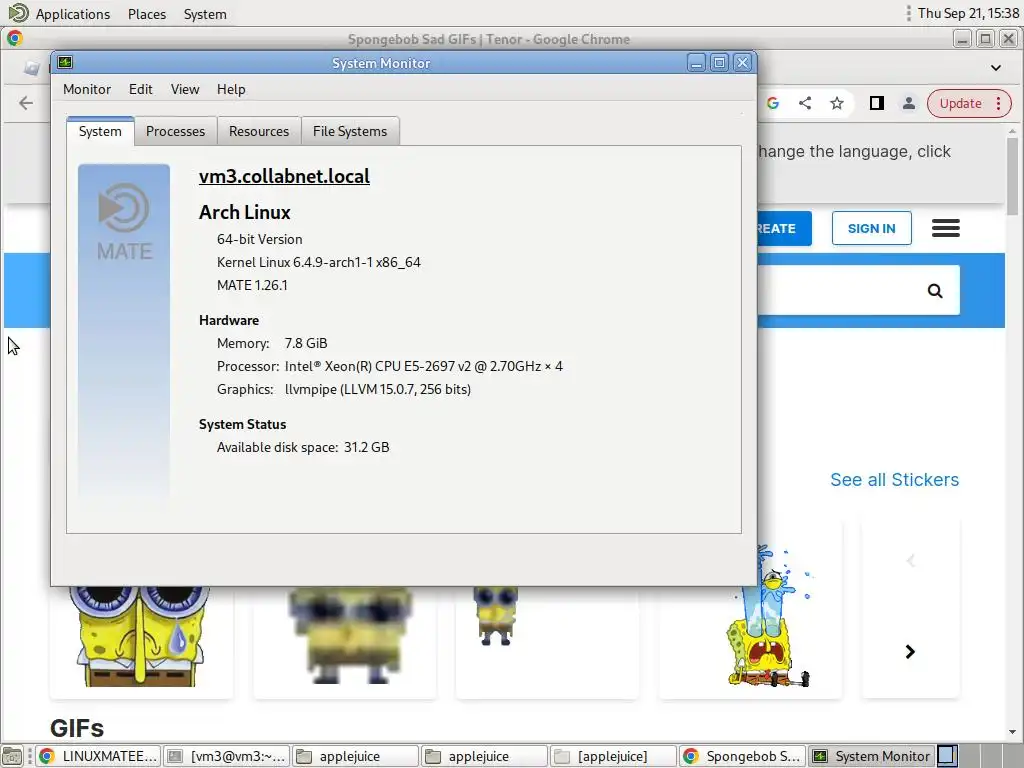Click the MATE 1.26.1 version text
Image resolution: width=1024 pixels, height=768 pixels.
[x=252, y=285]
